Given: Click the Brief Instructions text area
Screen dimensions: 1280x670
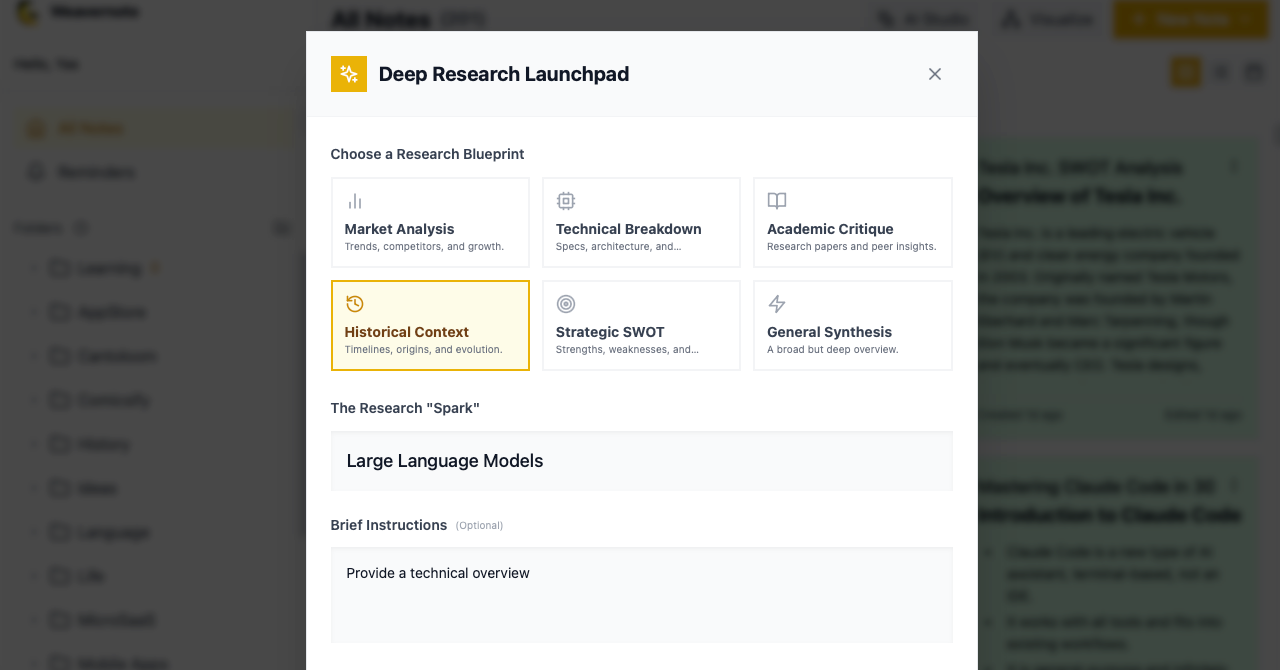Looking at the screenshot, I should pos(641,595).
